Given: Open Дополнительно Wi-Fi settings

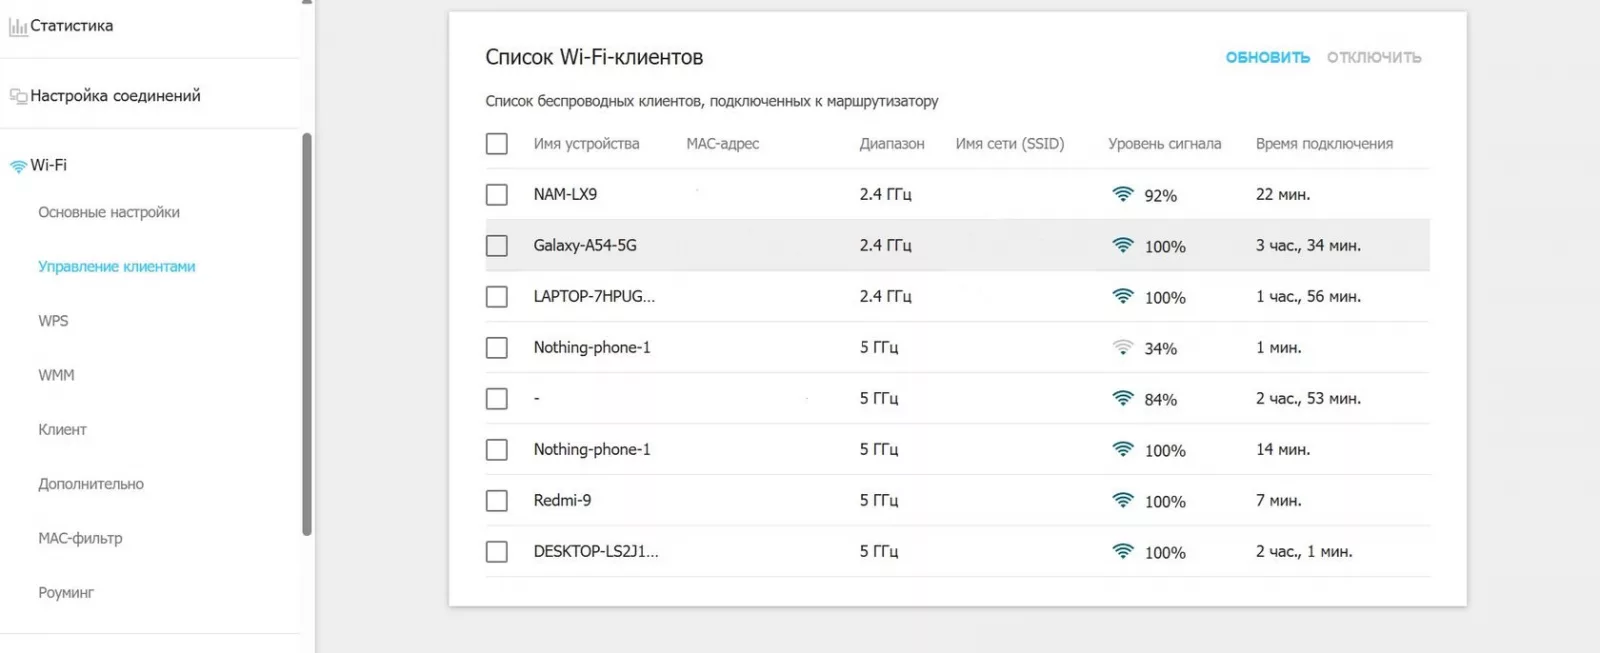Looking at the screenshot, I should coord(91,484).
